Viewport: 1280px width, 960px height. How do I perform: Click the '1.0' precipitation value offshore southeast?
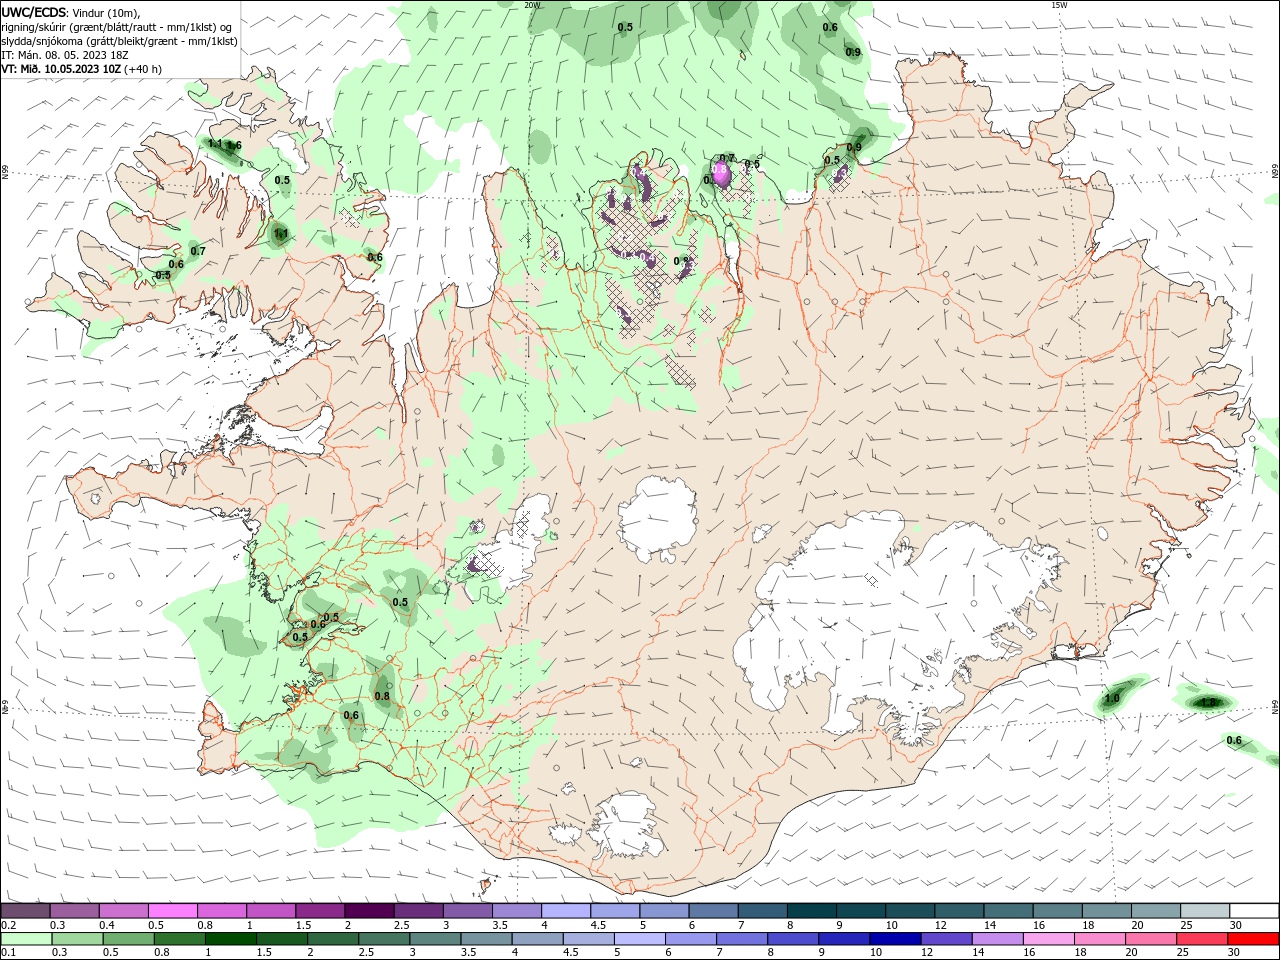[x=1112, y=699]
